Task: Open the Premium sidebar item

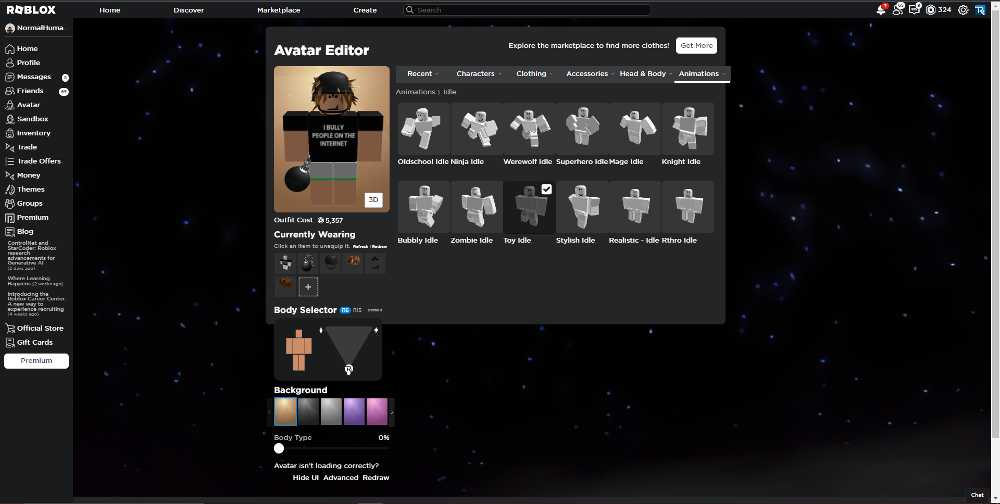Action: 27,217
